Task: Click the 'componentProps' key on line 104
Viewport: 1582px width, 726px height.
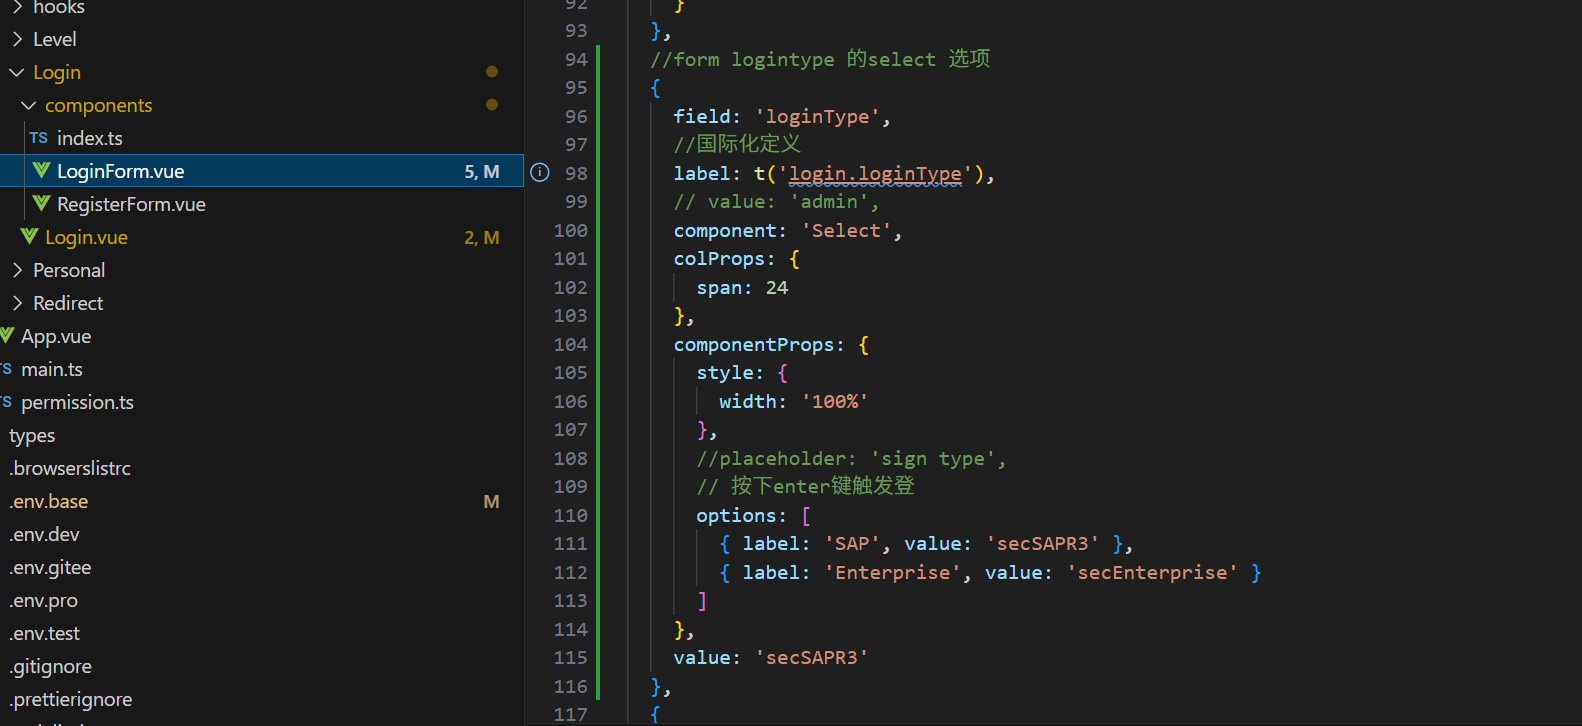Action: point(754,344)
